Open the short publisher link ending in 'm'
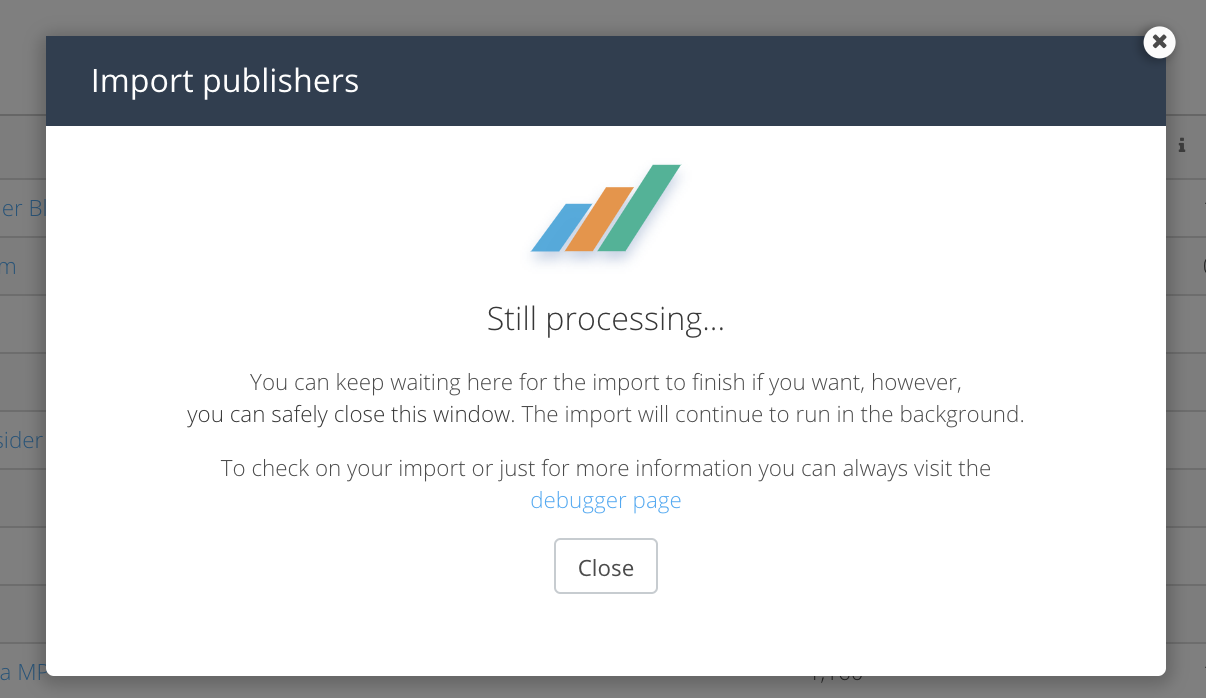 [x=8, y=266]
